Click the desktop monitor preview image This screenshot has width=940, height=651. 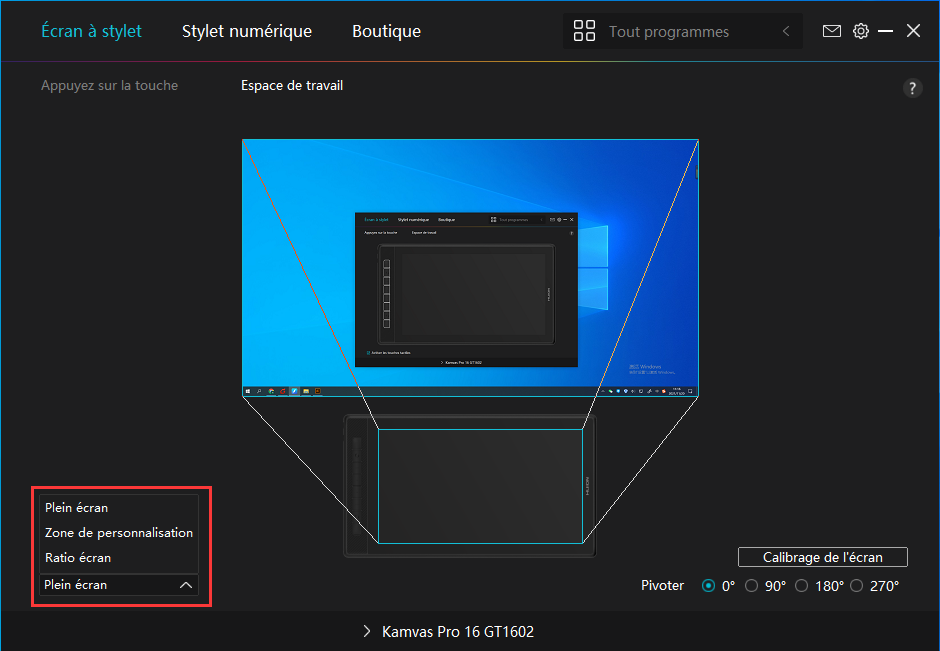click(470, 268)
